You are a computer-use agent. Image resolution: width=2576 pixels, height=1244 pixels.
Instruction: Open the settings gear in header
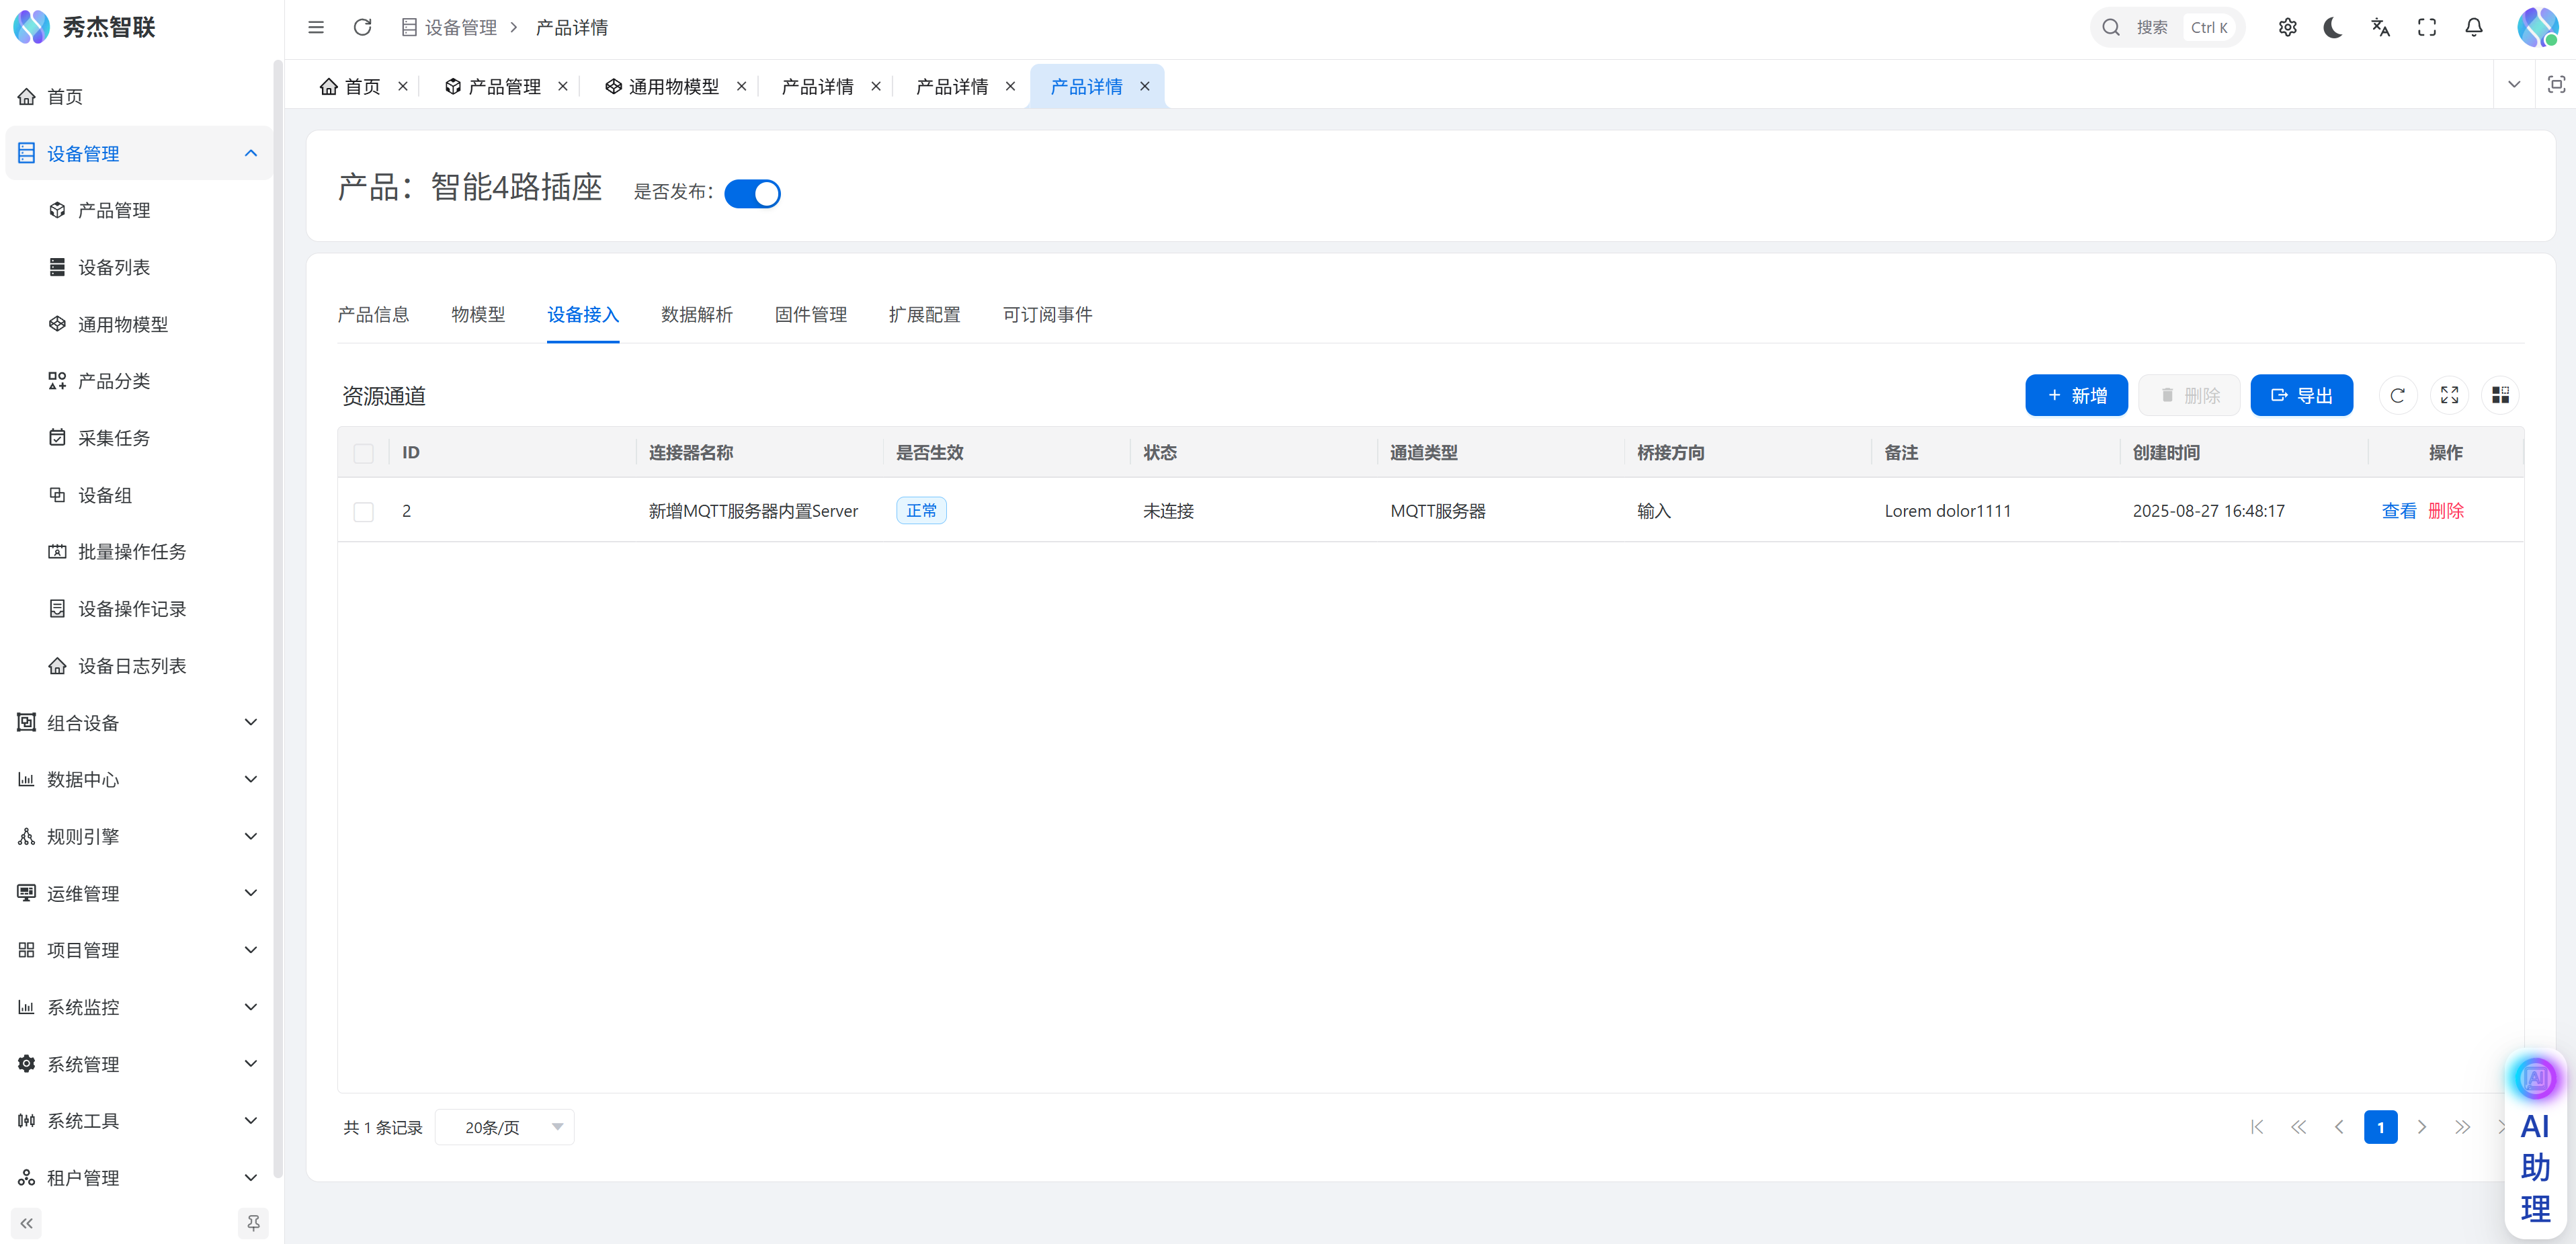[2287, 27]
